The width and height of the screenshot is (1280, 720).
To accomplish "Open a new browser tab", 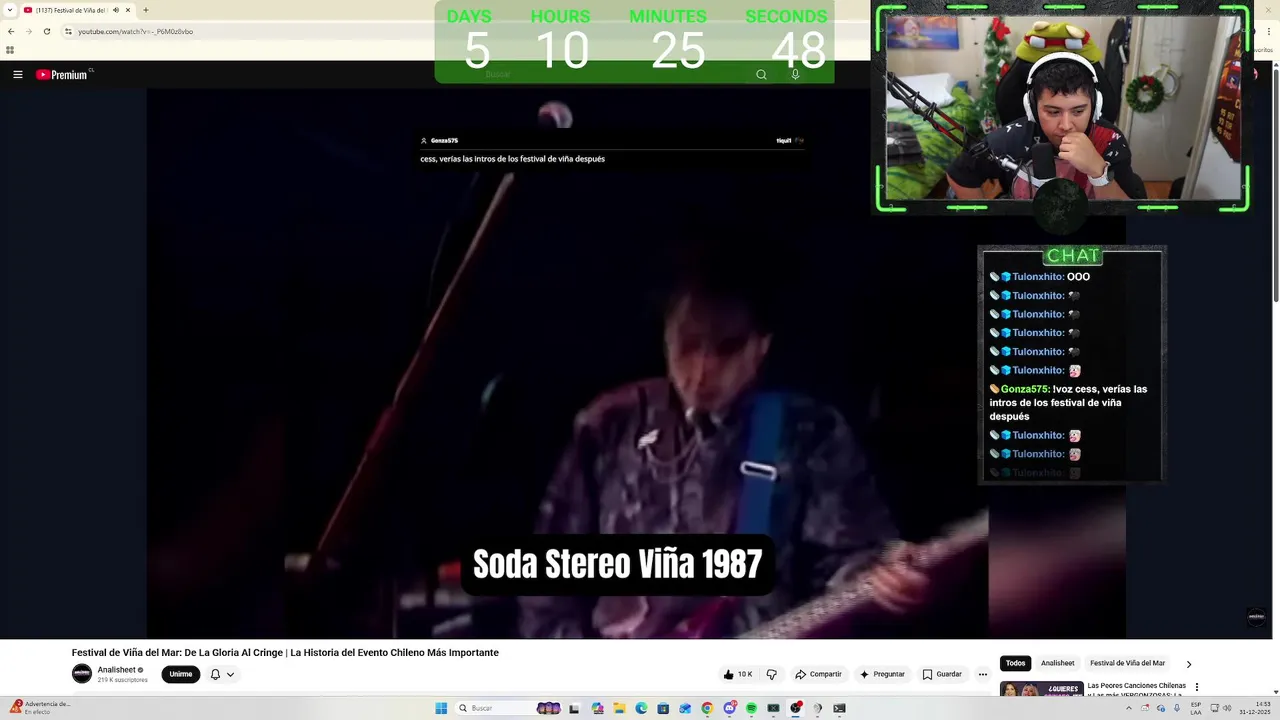I will click(146, 10).
